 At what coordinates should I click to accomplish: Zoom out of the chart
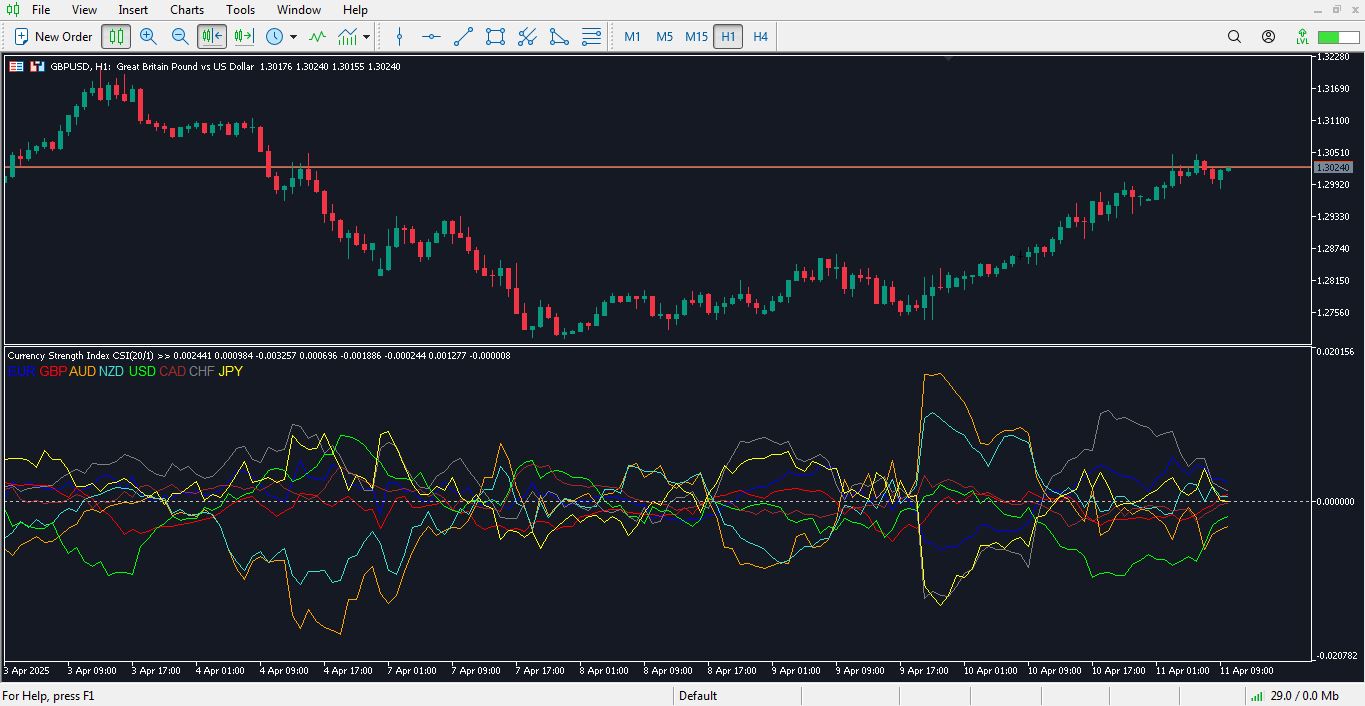click(x=181, y=36)
